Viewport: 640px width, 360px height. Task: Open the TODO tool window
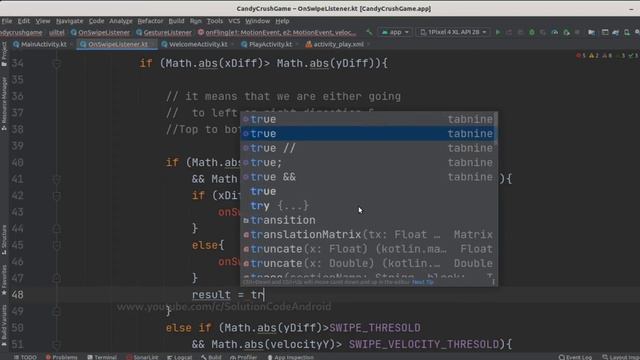point(25,357)
